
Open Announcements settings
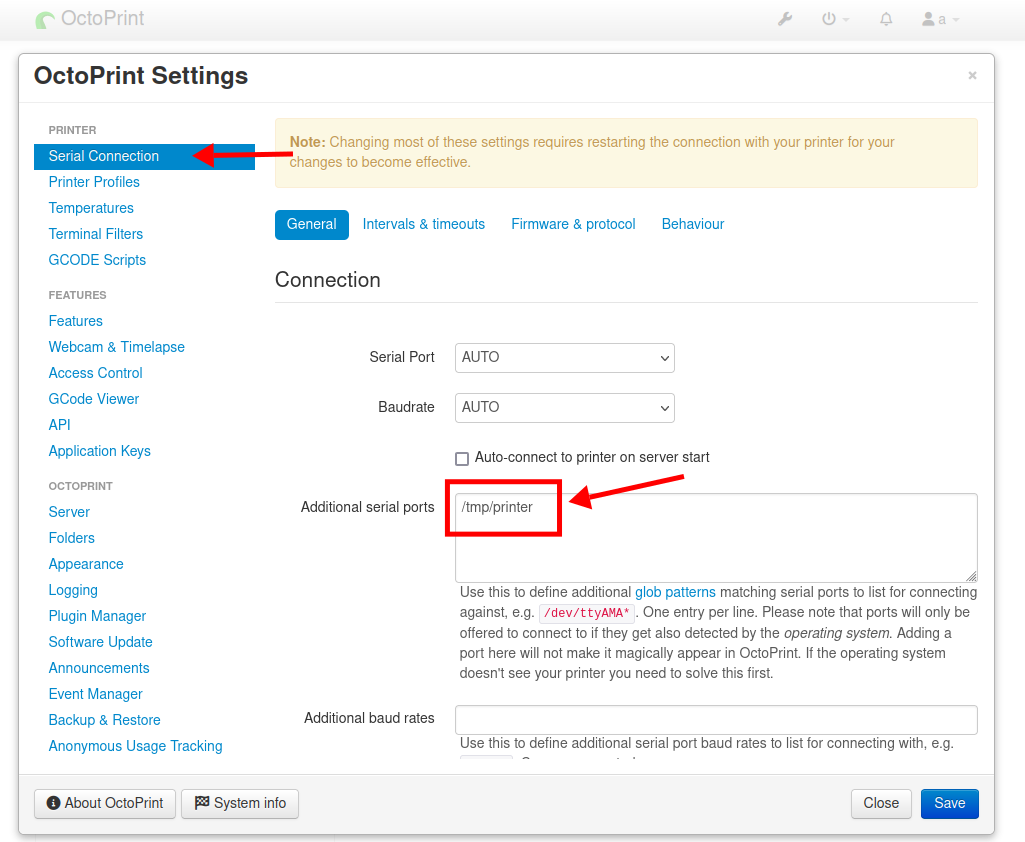[x=99, y=668]
